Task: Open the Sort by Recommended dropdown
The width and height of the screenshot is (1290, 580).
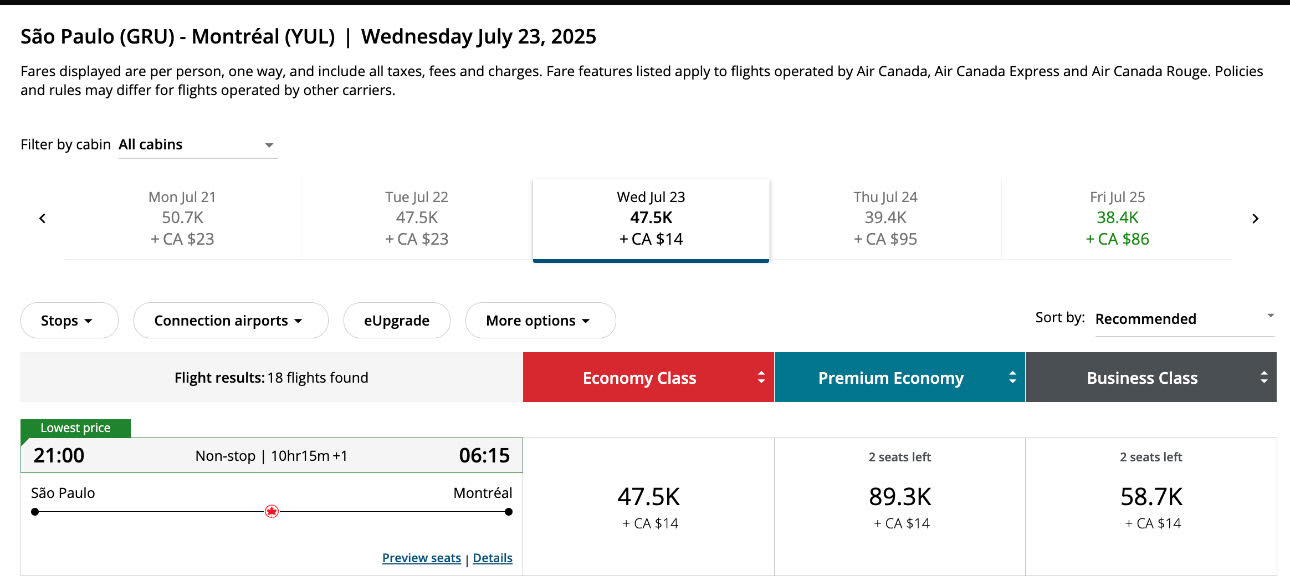Action: (x=1184, y=319)
